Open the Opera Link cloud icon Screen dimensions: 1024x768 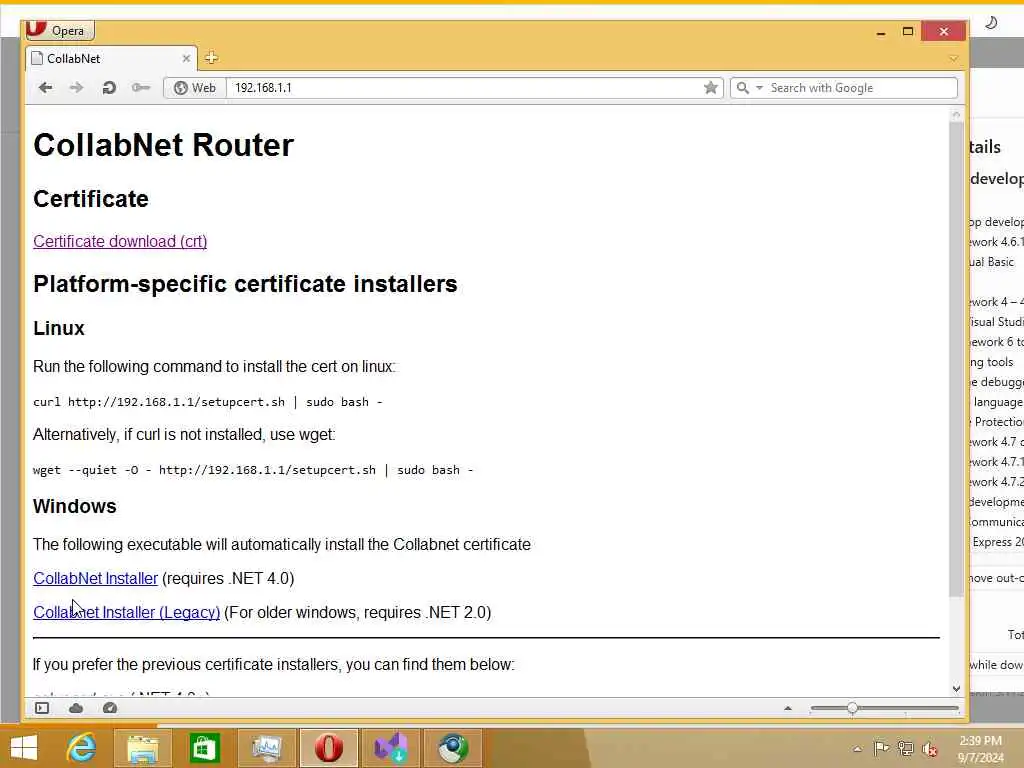pos(76,708)
